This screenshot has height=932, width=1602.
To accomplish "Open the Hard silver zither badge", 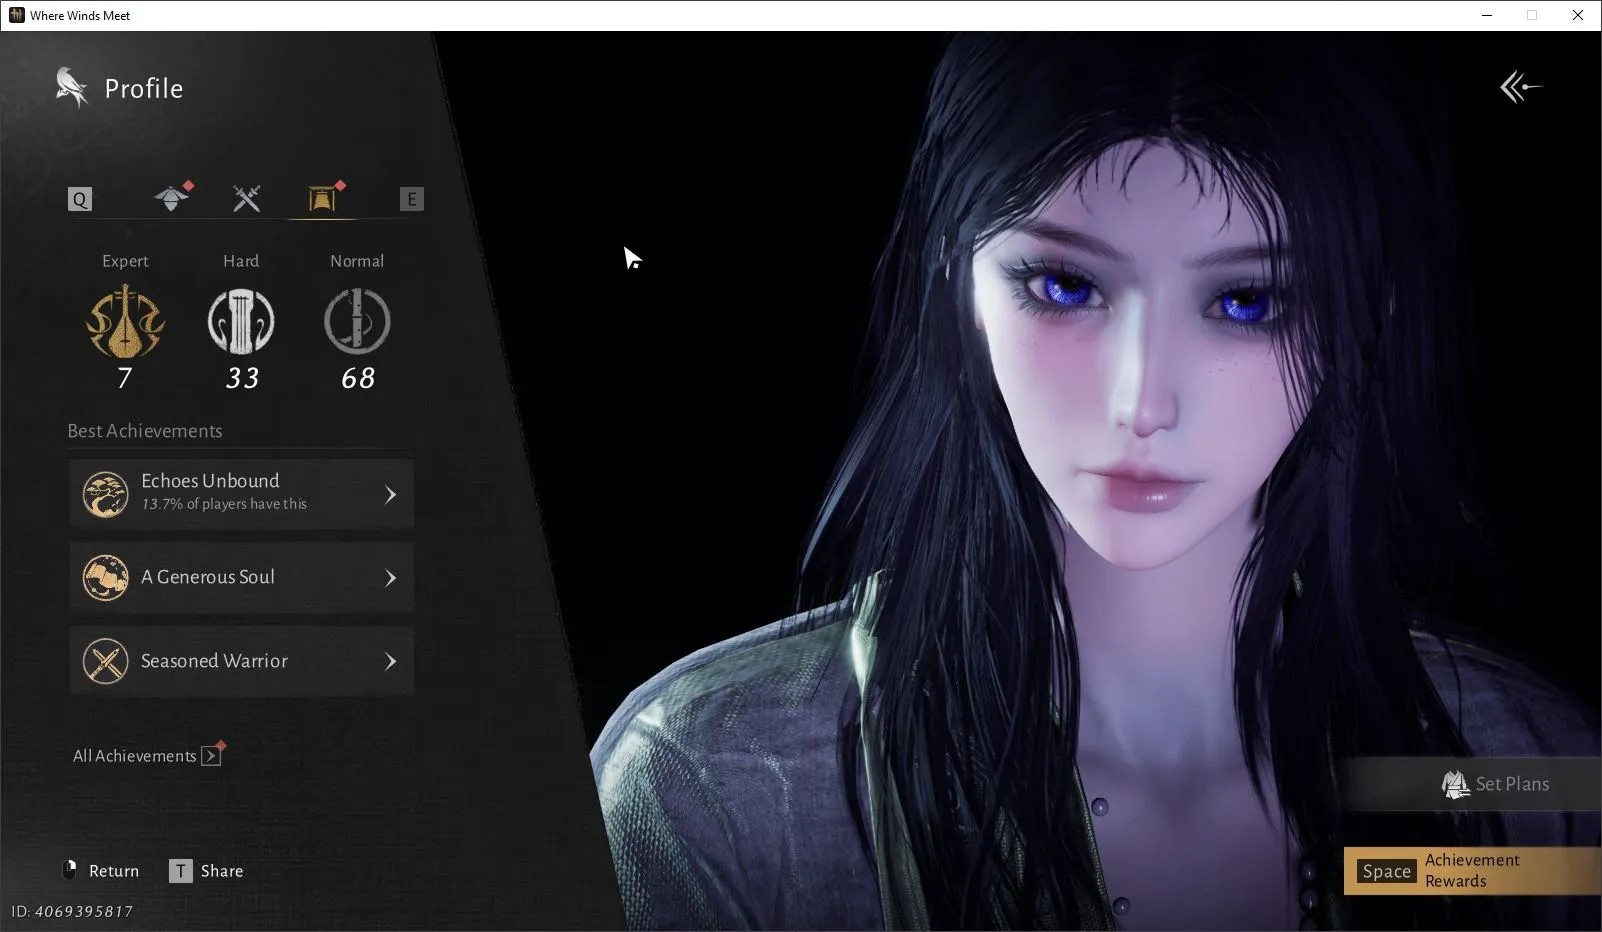I will click(241, 321).
